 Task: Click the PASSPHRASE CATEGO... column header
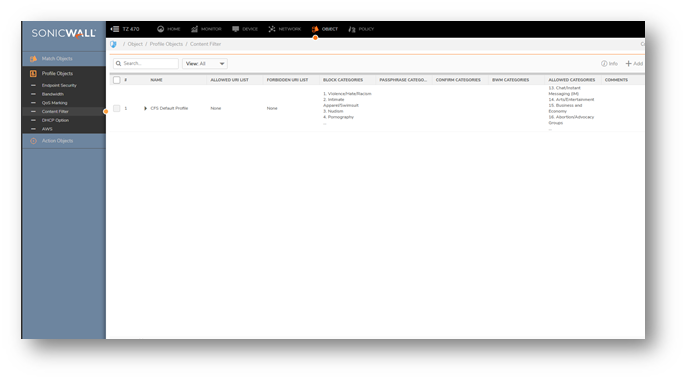403,80
